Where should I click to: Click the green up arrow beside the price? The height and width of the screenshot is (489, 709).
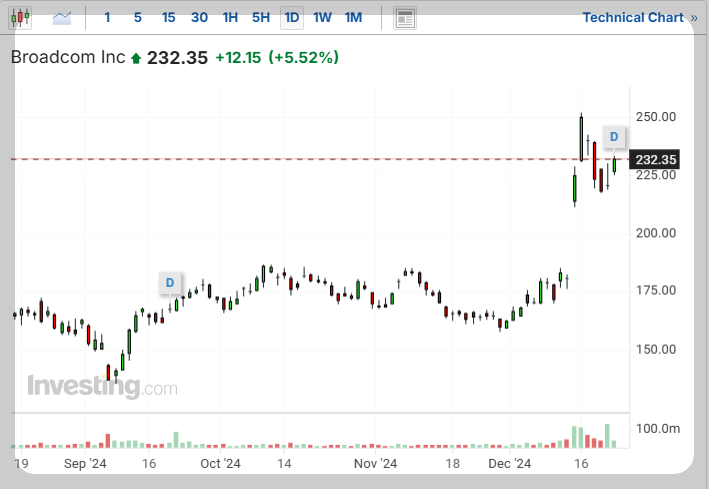tap(136, 58)
